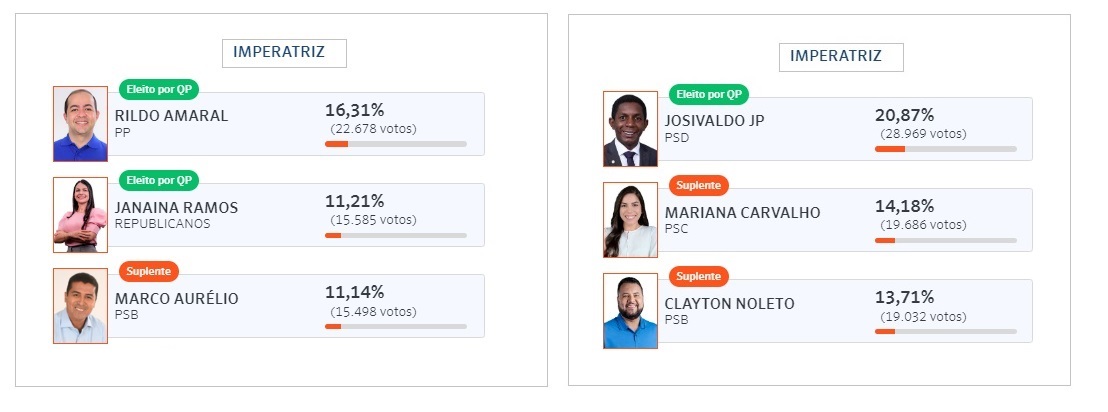Click Rildo Amaral's 16,31% vote bar
This screenshot has width=1108, height=412.
[395, 144]
